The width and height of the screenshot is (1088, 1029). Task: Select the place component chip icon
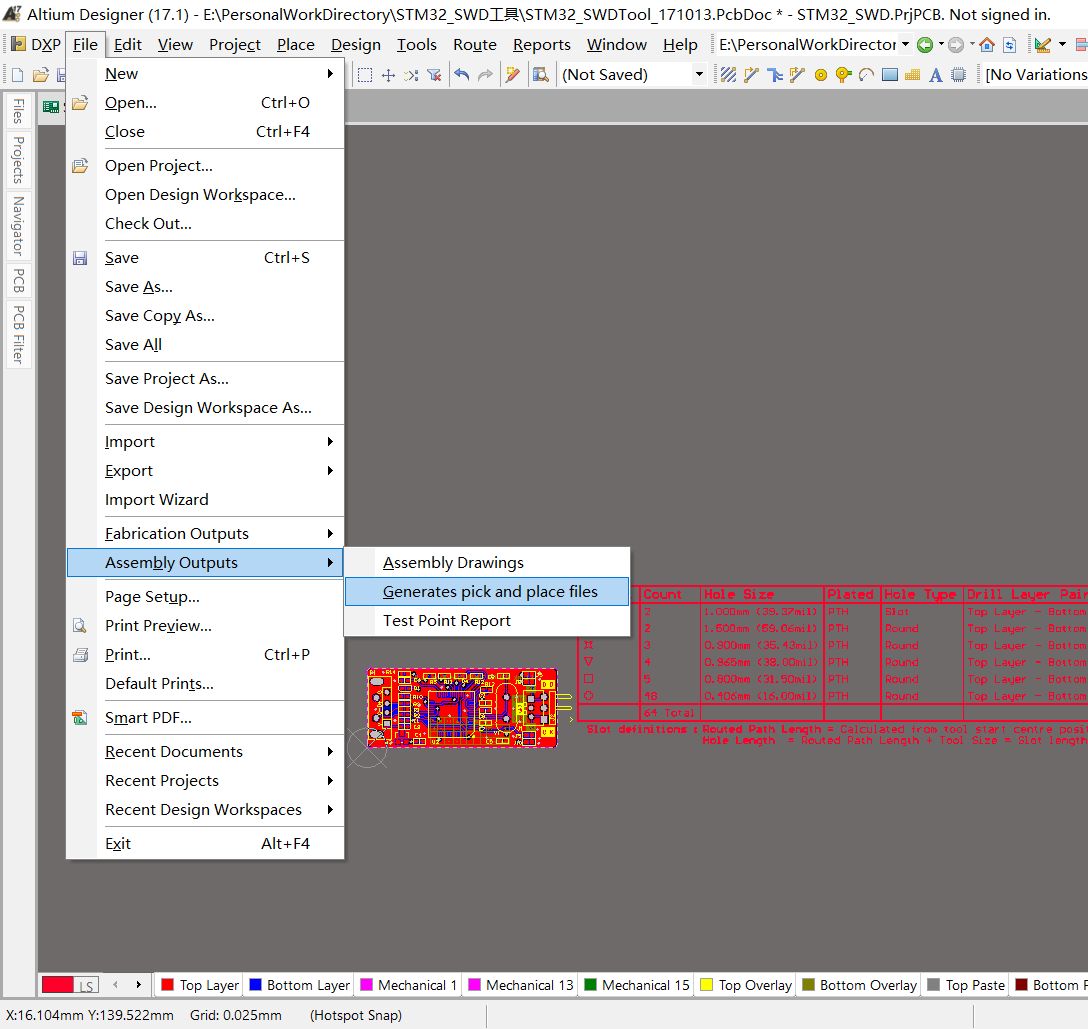point(958,75)
